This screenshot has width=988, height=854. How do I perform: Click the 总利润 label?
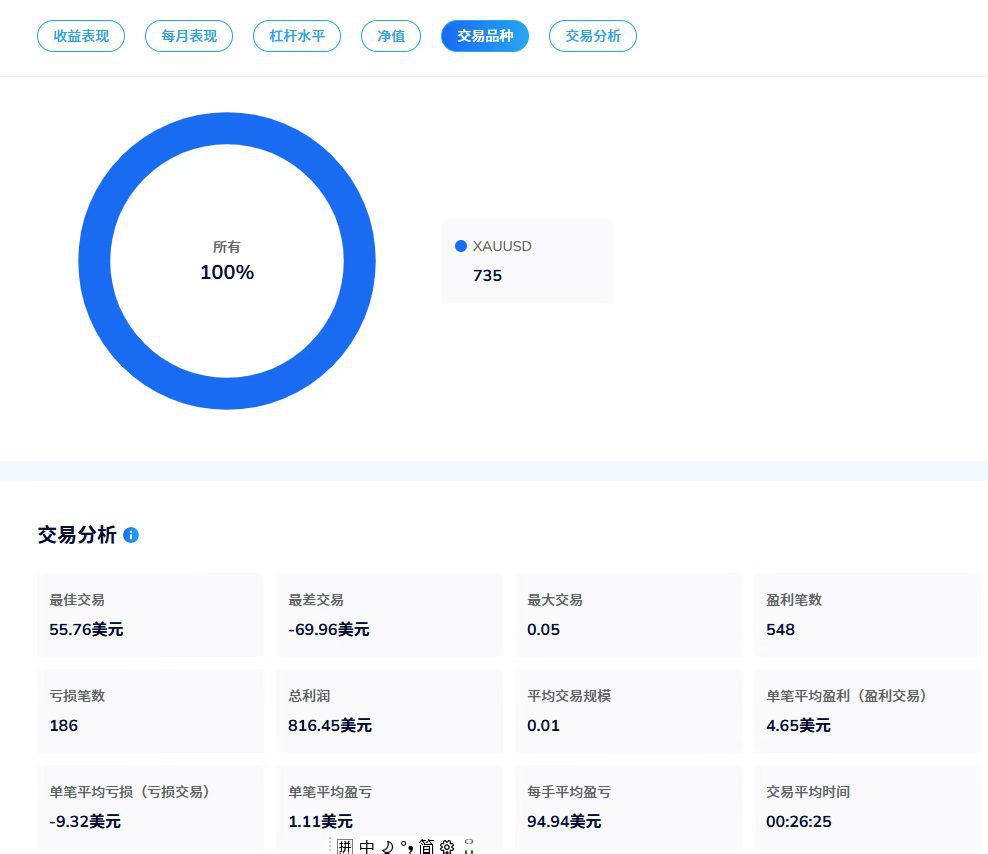click(x=309, y=696)
